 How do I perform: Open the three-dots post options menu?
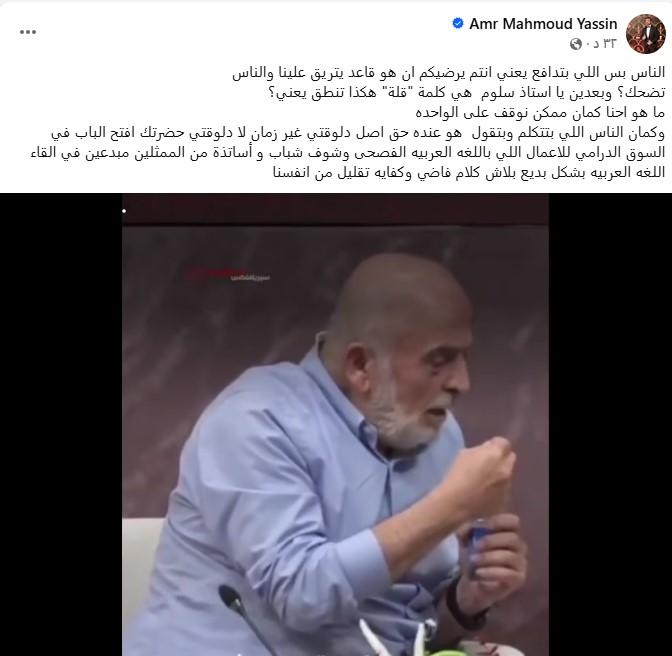coord(28,32)
